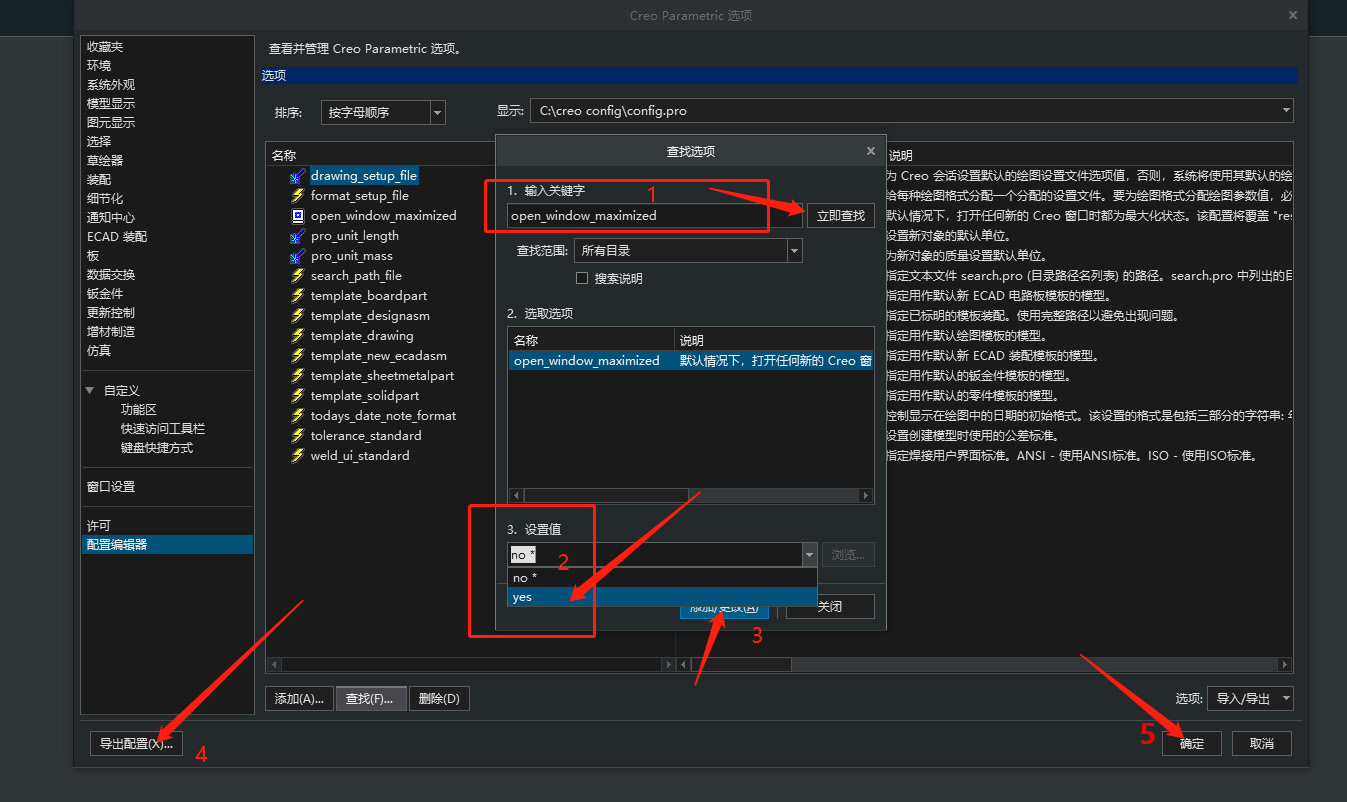The height and width of the screenshot is (802, 1347).
Task: Click the lightning icon beside template_designasm
Action: (297, 316)
